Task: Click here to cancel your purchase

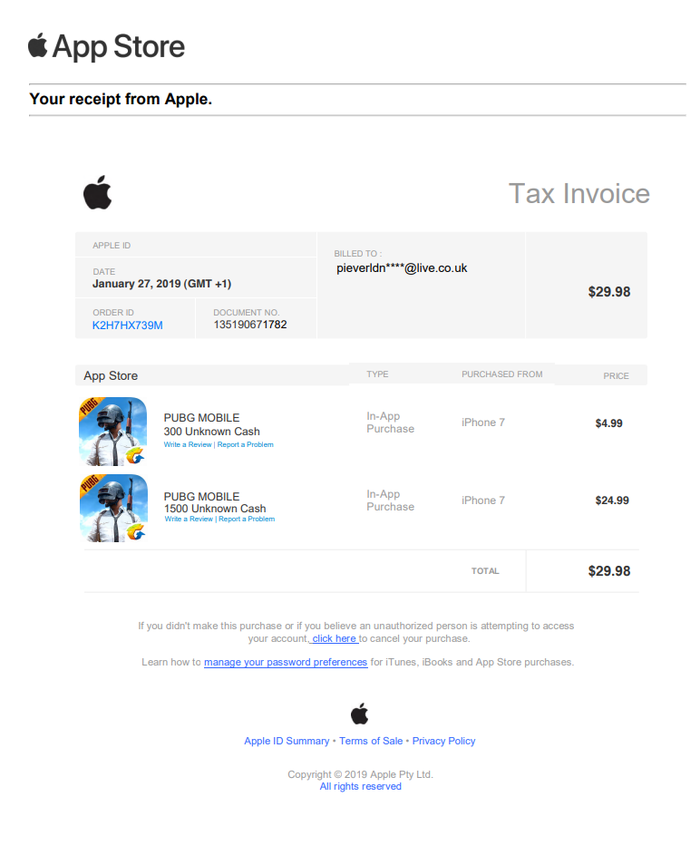Action: 334,639
